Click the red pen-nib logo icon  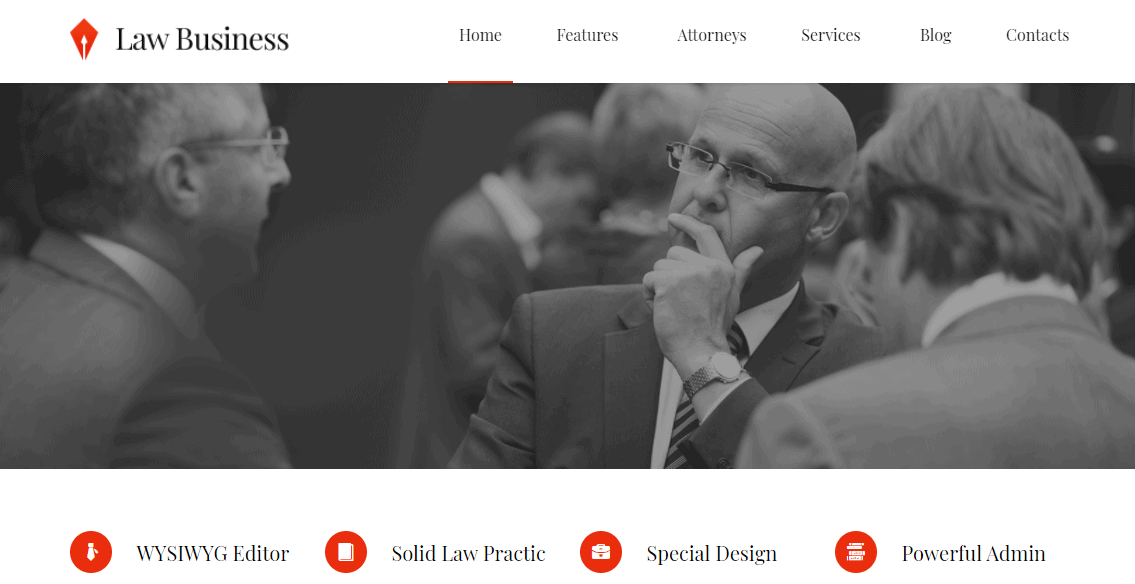84,39
